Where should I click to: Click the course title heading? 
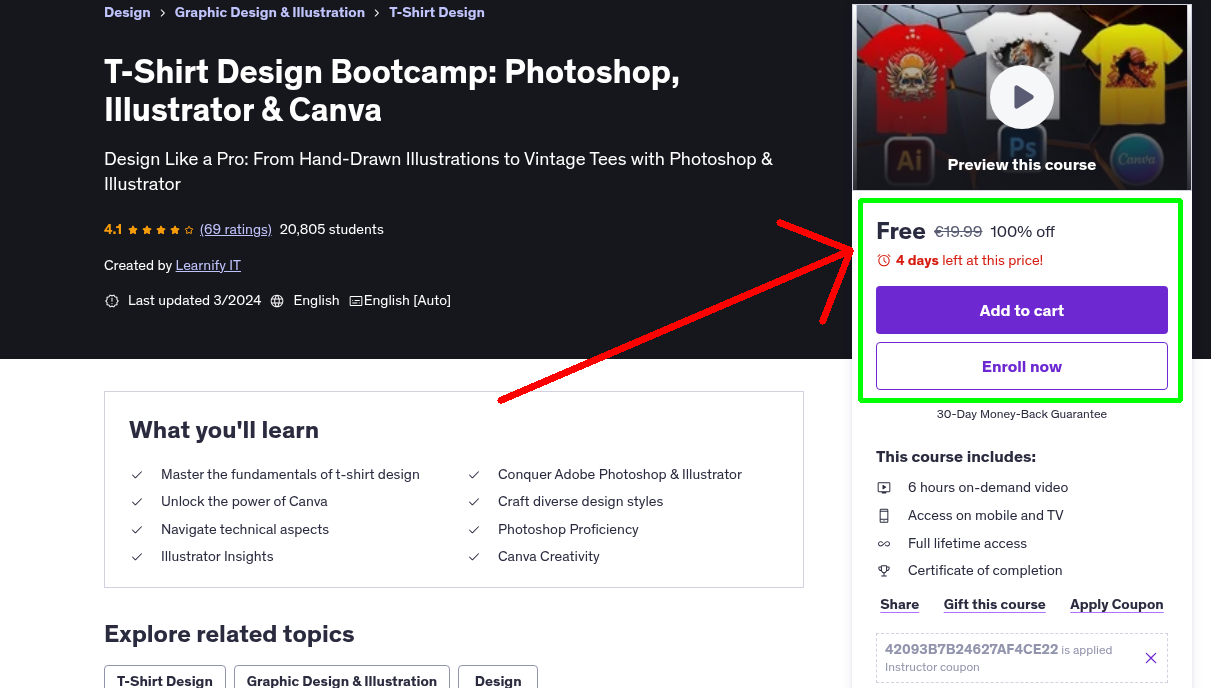pyautogui.click(x=392, y=90)
